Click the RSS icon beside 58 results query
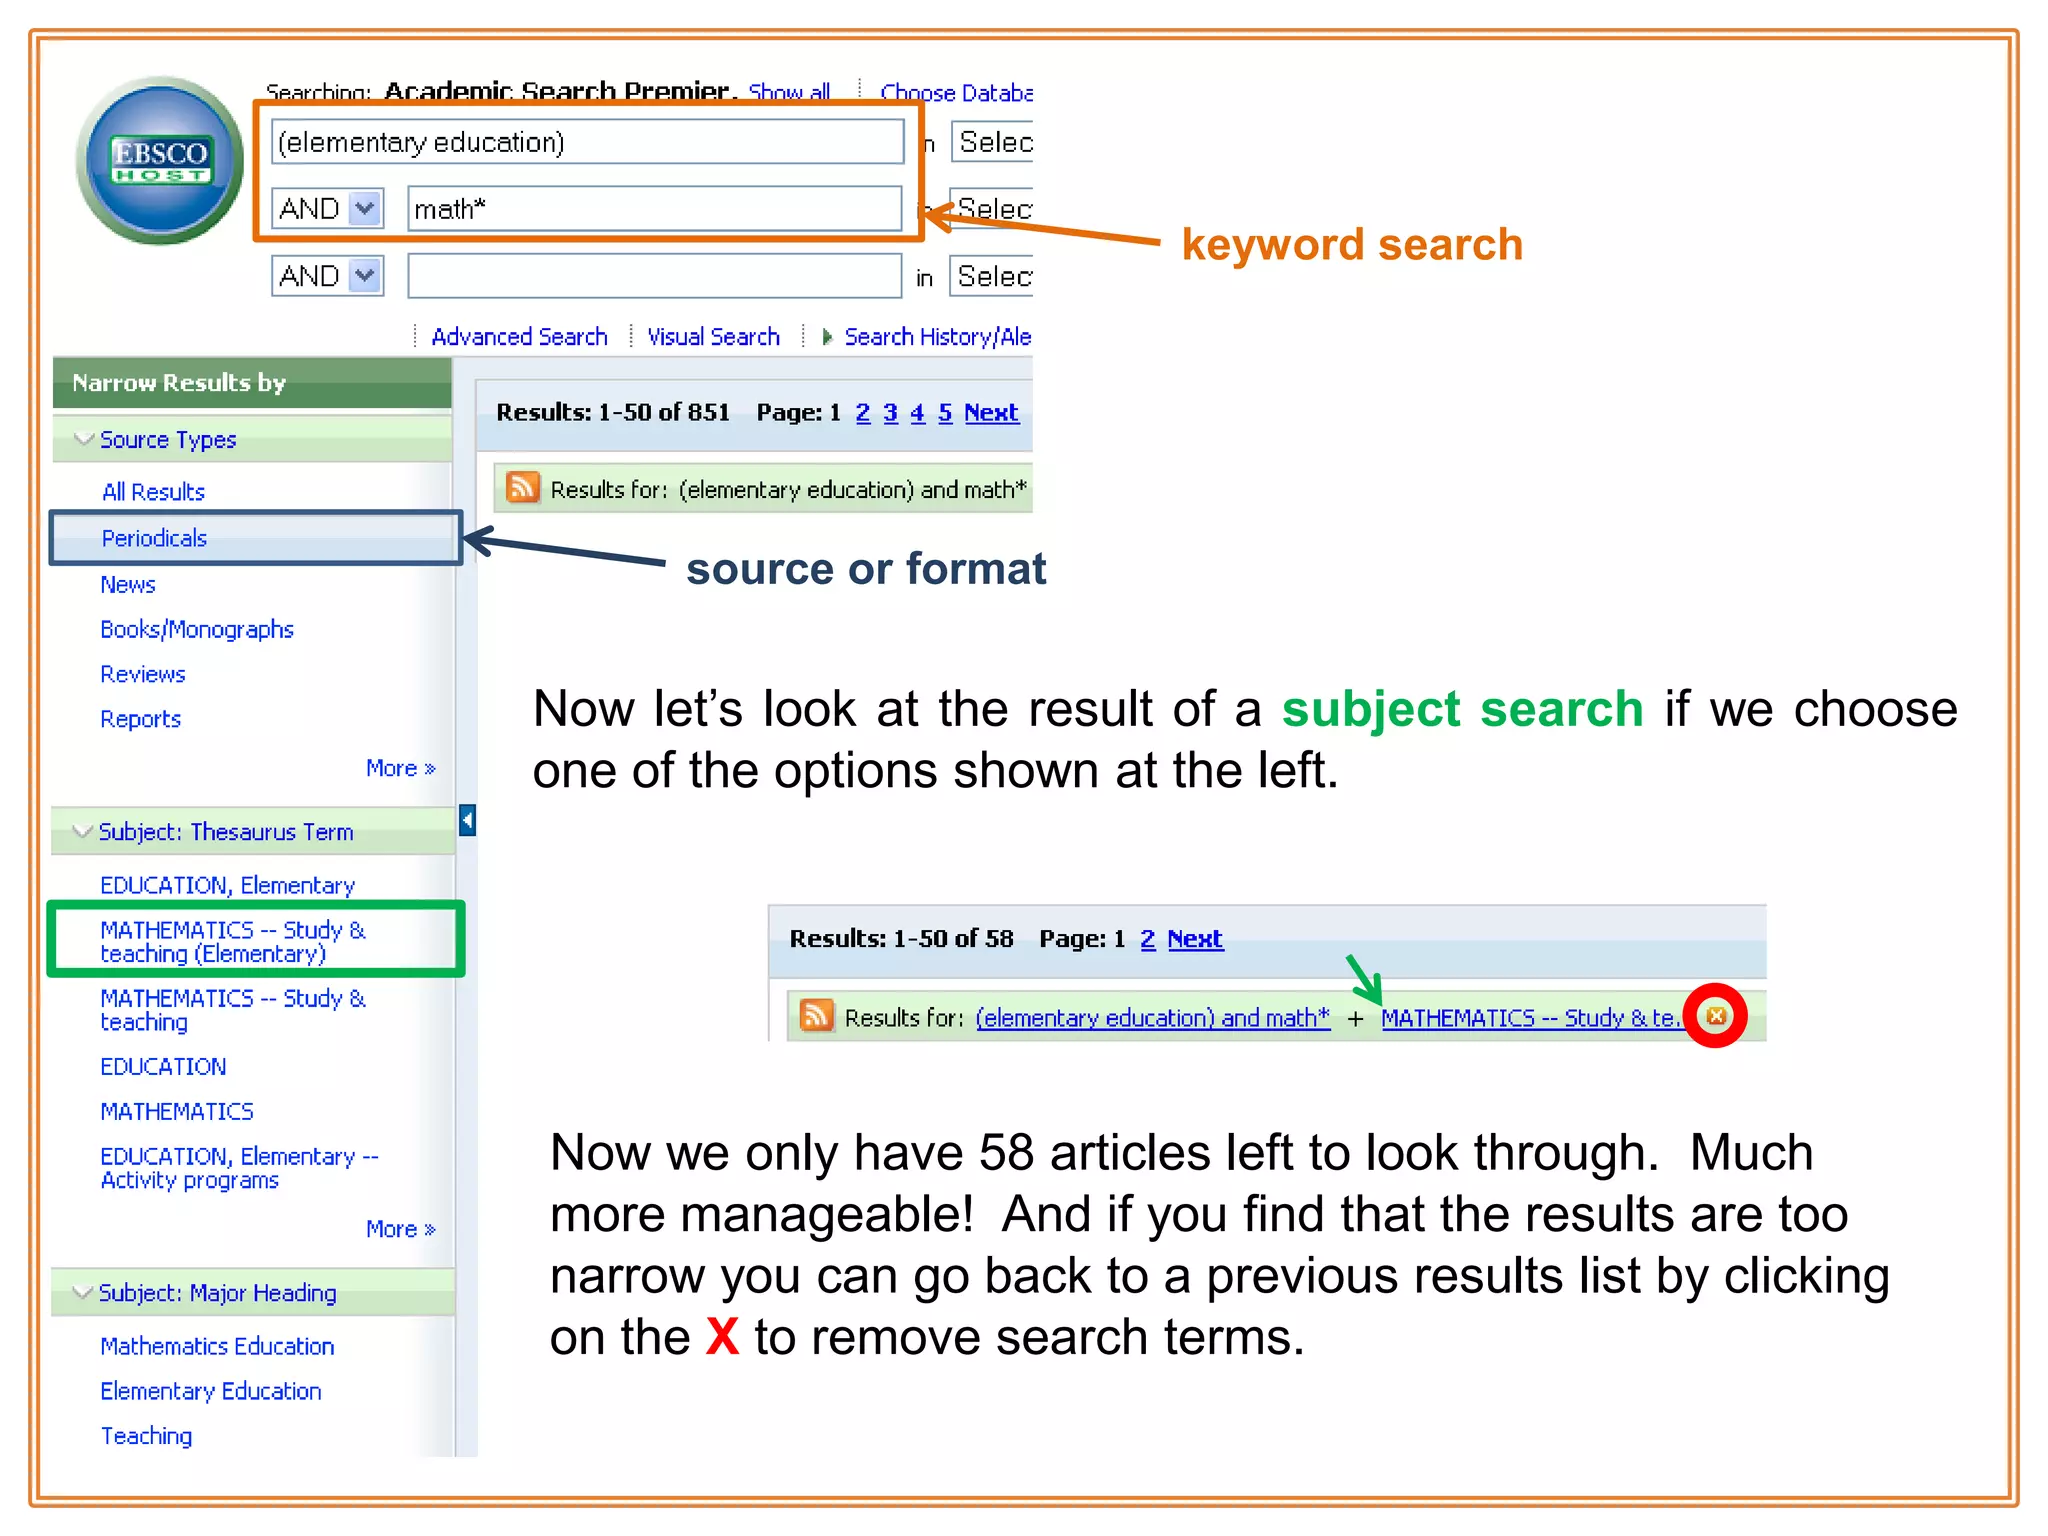The width and height of the screenshot is (2048, 1536). pyautogui.click(x=817, y=1015)
